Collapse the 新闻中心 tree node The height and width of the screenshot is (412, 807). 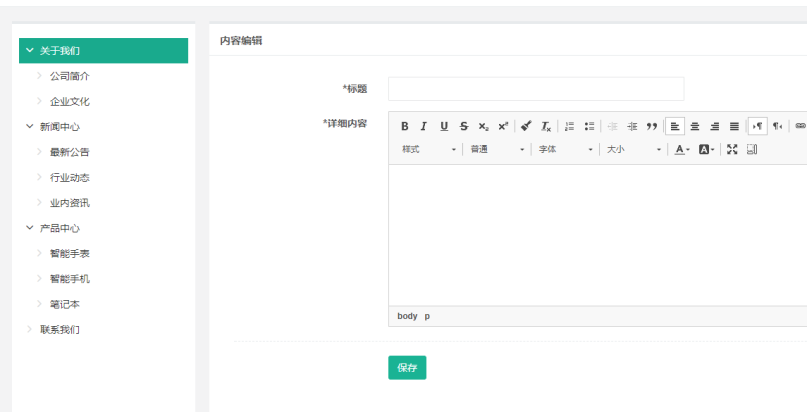coord(30,127)
